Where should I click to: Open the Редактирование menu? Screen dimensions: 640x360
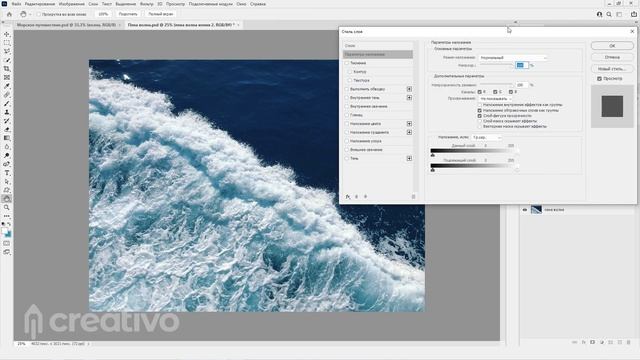point(40,4)
